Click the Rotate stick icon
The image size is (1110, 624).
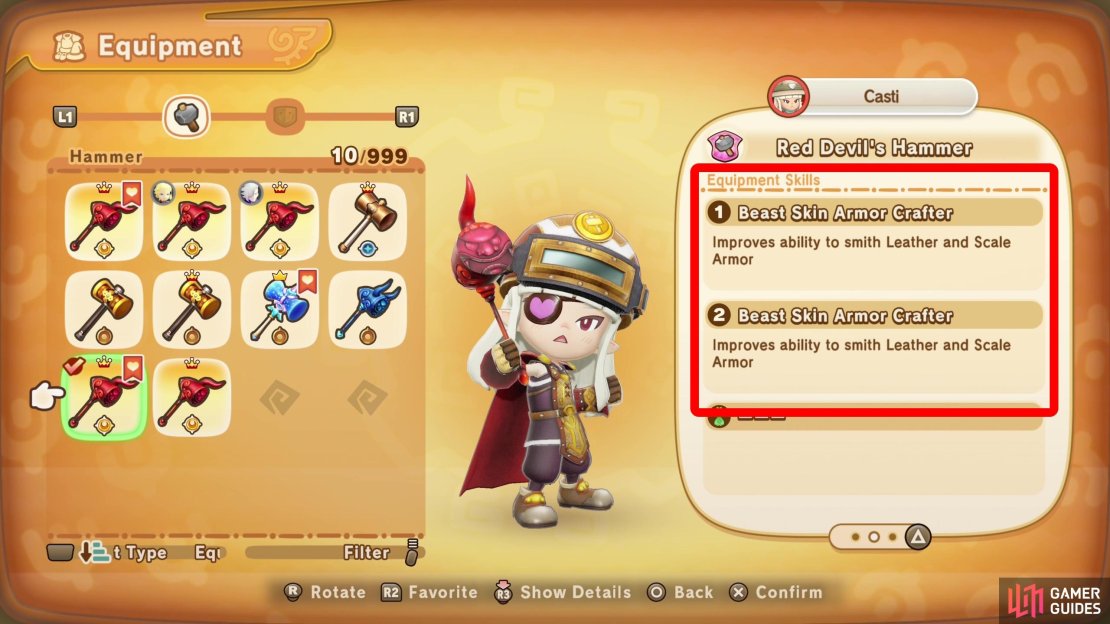[293, 592]
